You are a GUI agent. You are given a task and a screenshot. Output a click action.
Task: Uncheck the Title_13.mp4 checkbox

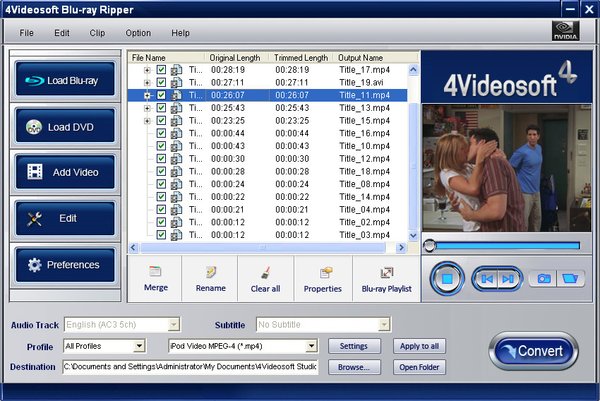[161, 108]
